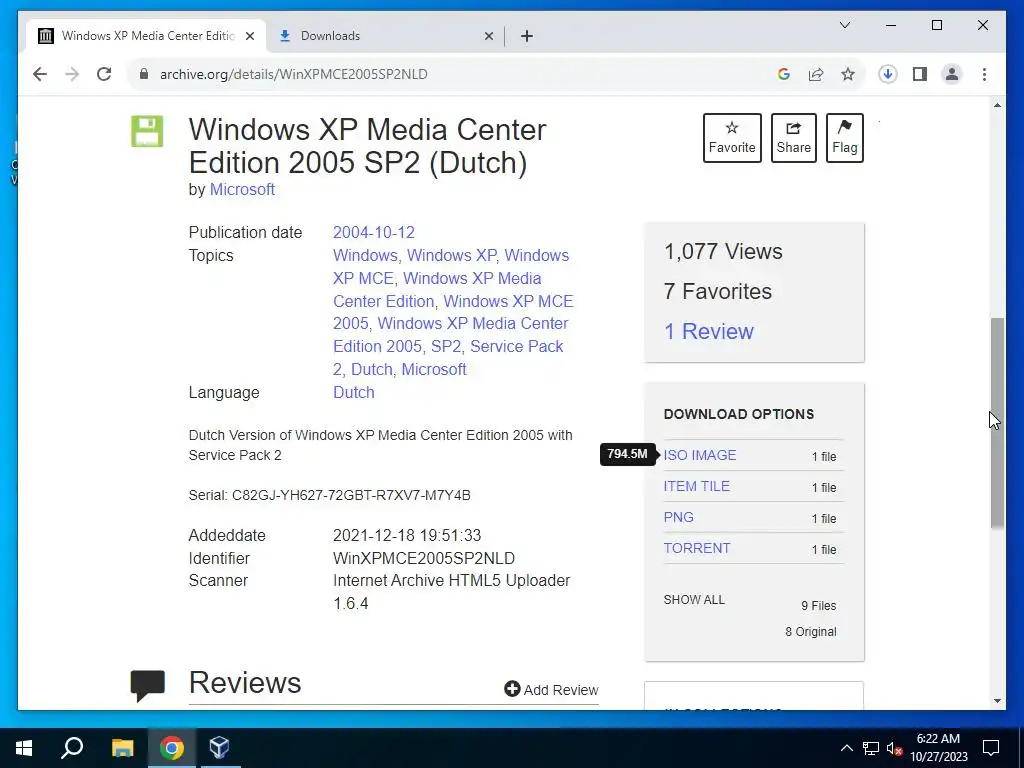This screenshot has height=768, width=1024.
Task: Click the Flag button
Action: 844,138
